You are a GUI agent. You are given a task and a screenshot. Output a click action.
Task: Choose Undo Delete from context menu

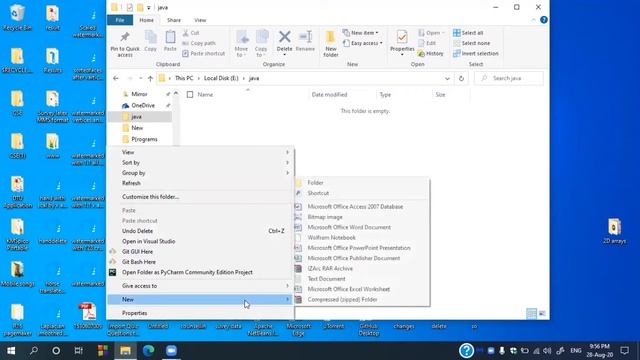tap(200, 231)
